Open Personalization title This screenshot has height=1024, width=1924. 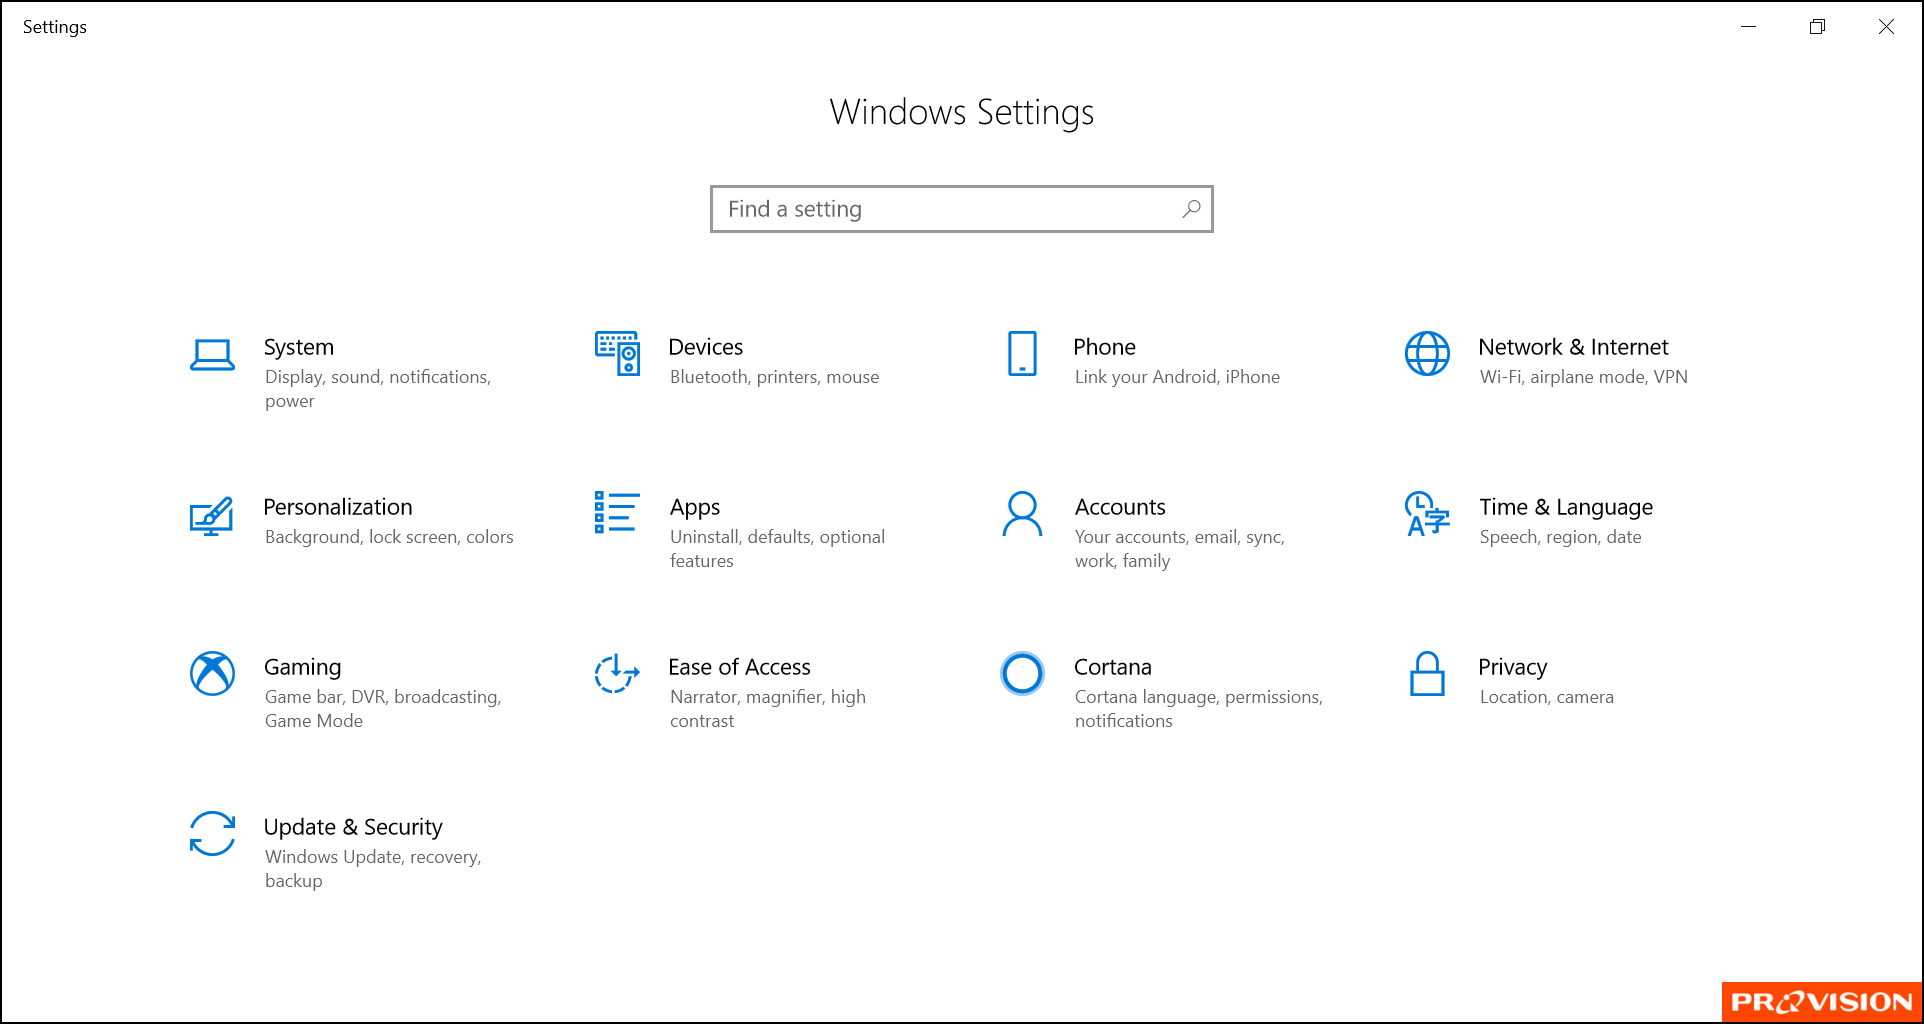[x=338, y=507]
